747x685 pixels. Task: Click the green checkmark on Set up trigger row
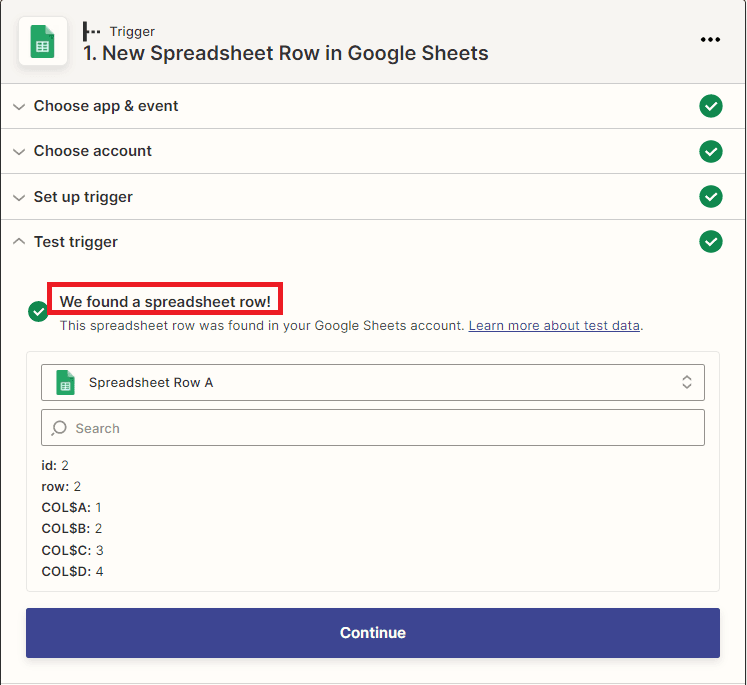pos(710,197)
